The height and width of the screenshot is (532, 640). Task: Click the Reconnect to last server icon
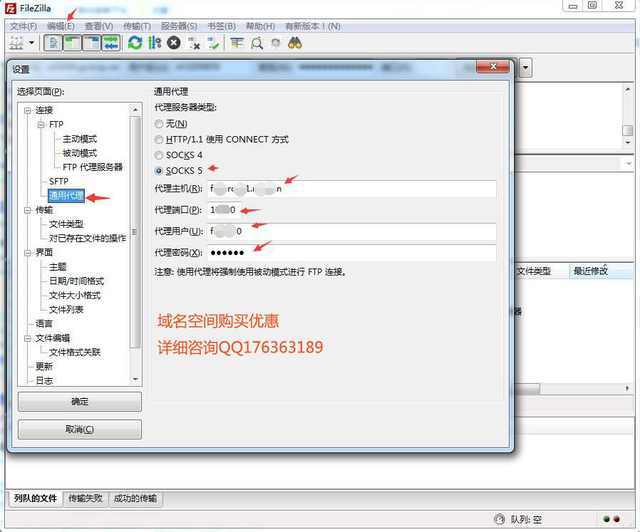pos(213,43)
